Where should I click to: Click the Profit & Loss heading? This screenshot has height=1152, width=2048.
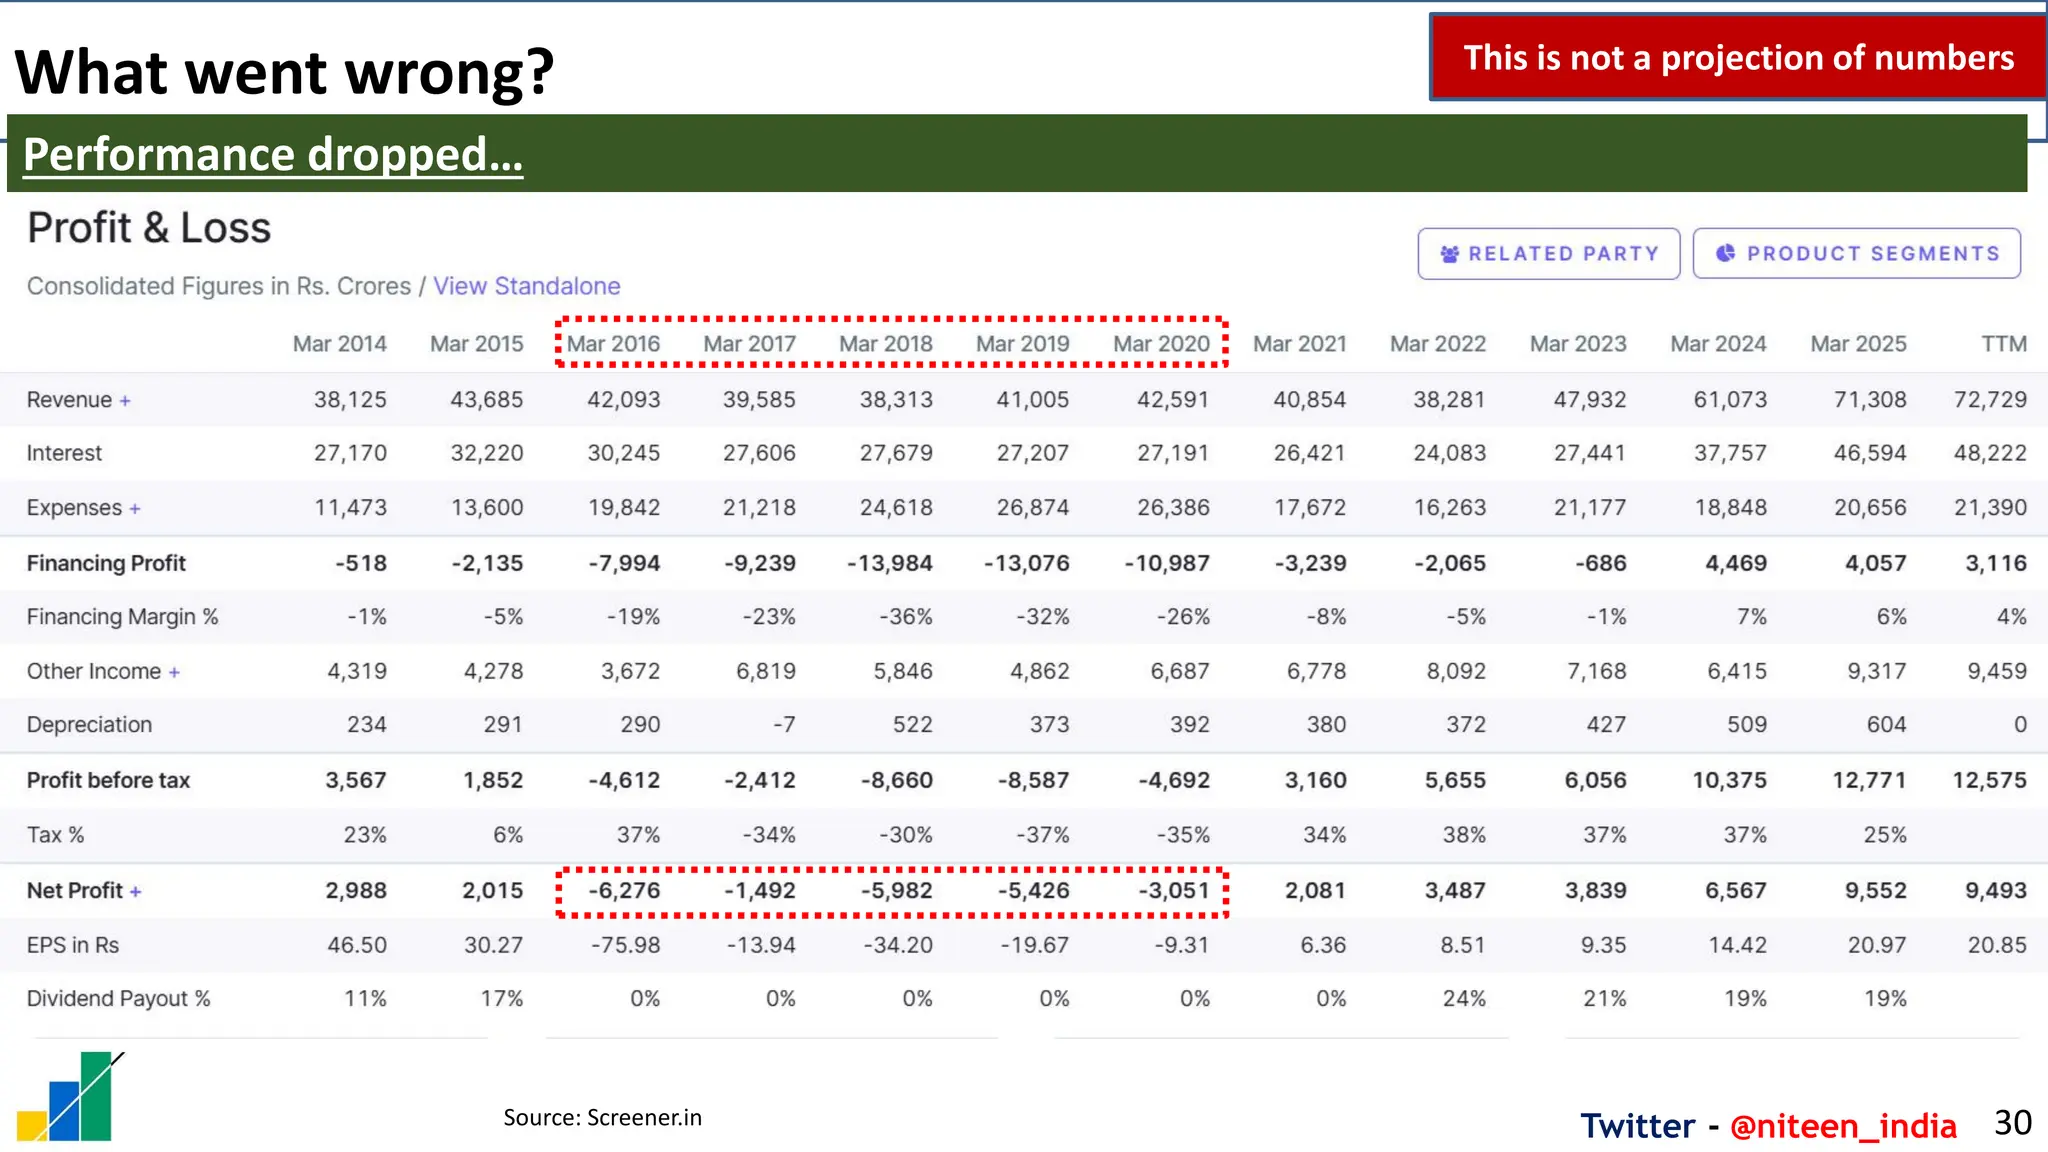(x=149, y=228)
